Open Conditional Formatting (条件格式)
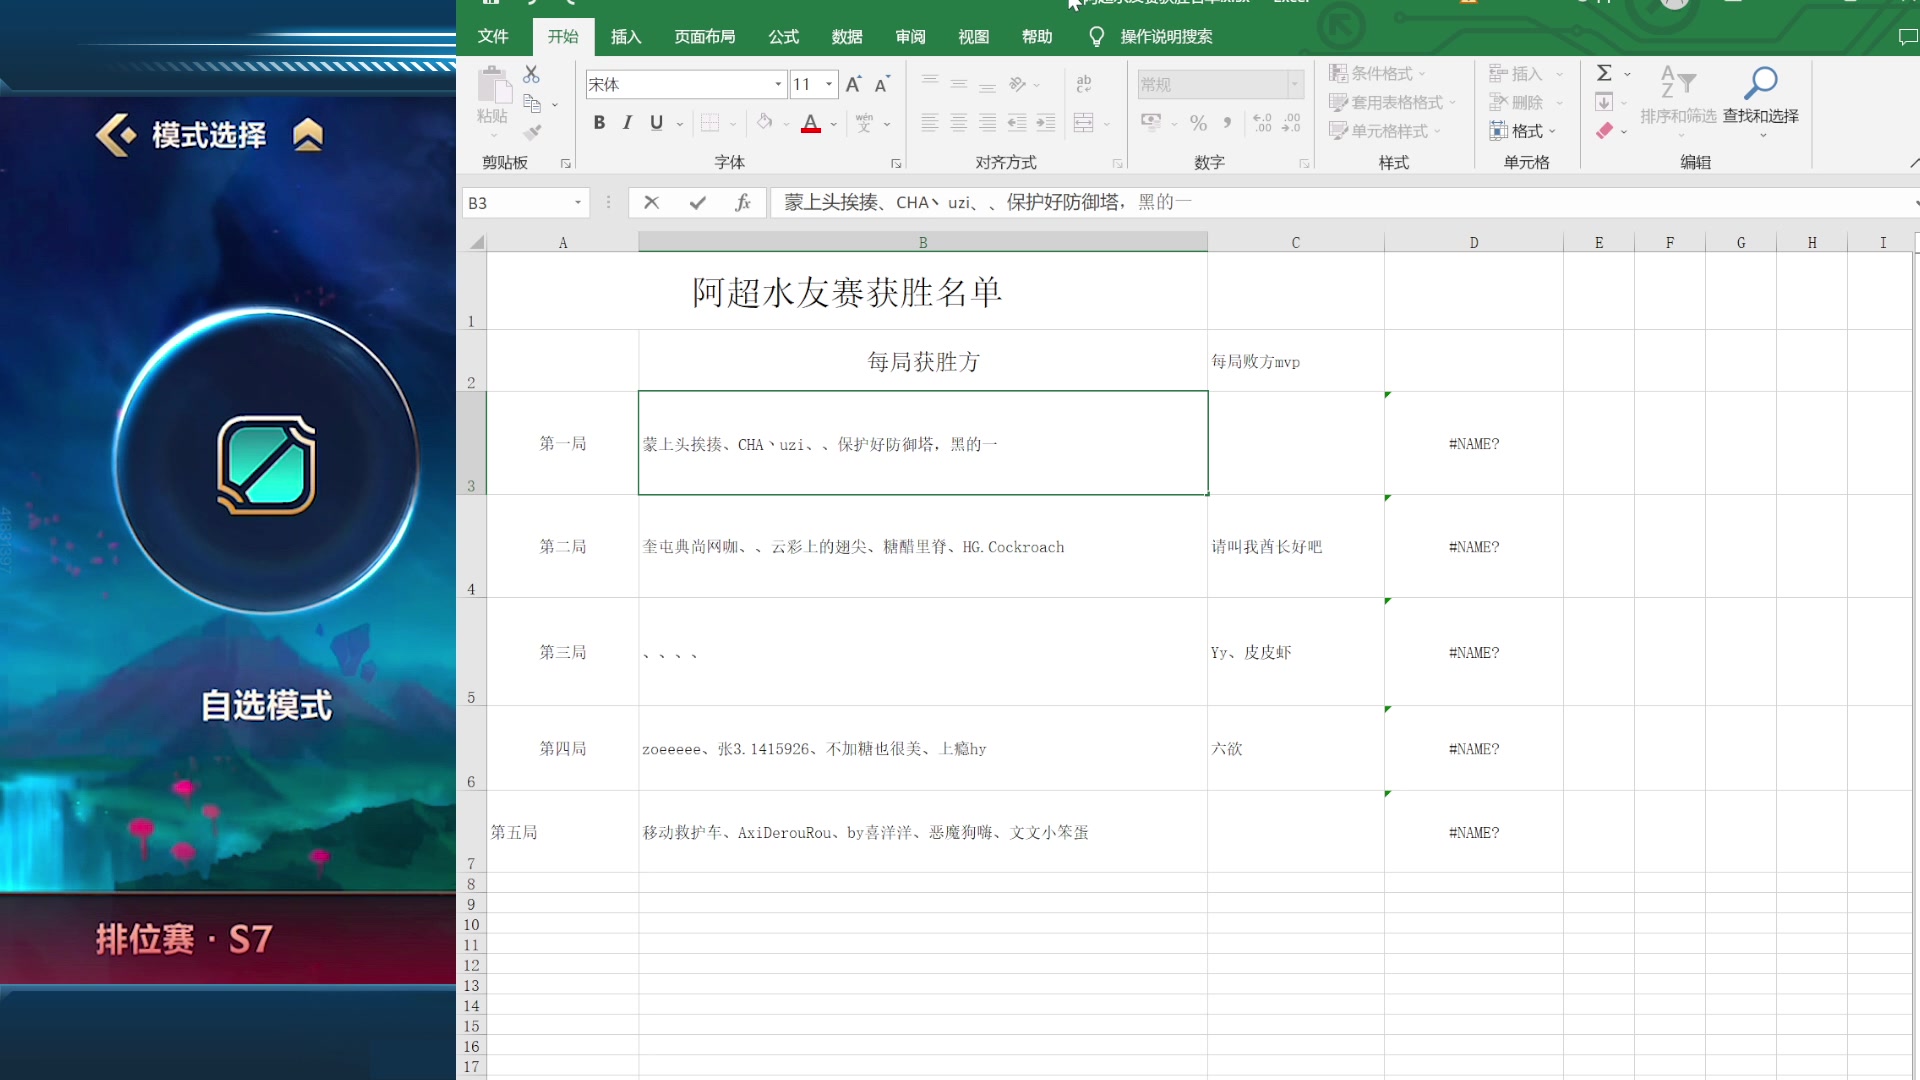Screen dimensions: 1920x1080 coord(1378,73)
